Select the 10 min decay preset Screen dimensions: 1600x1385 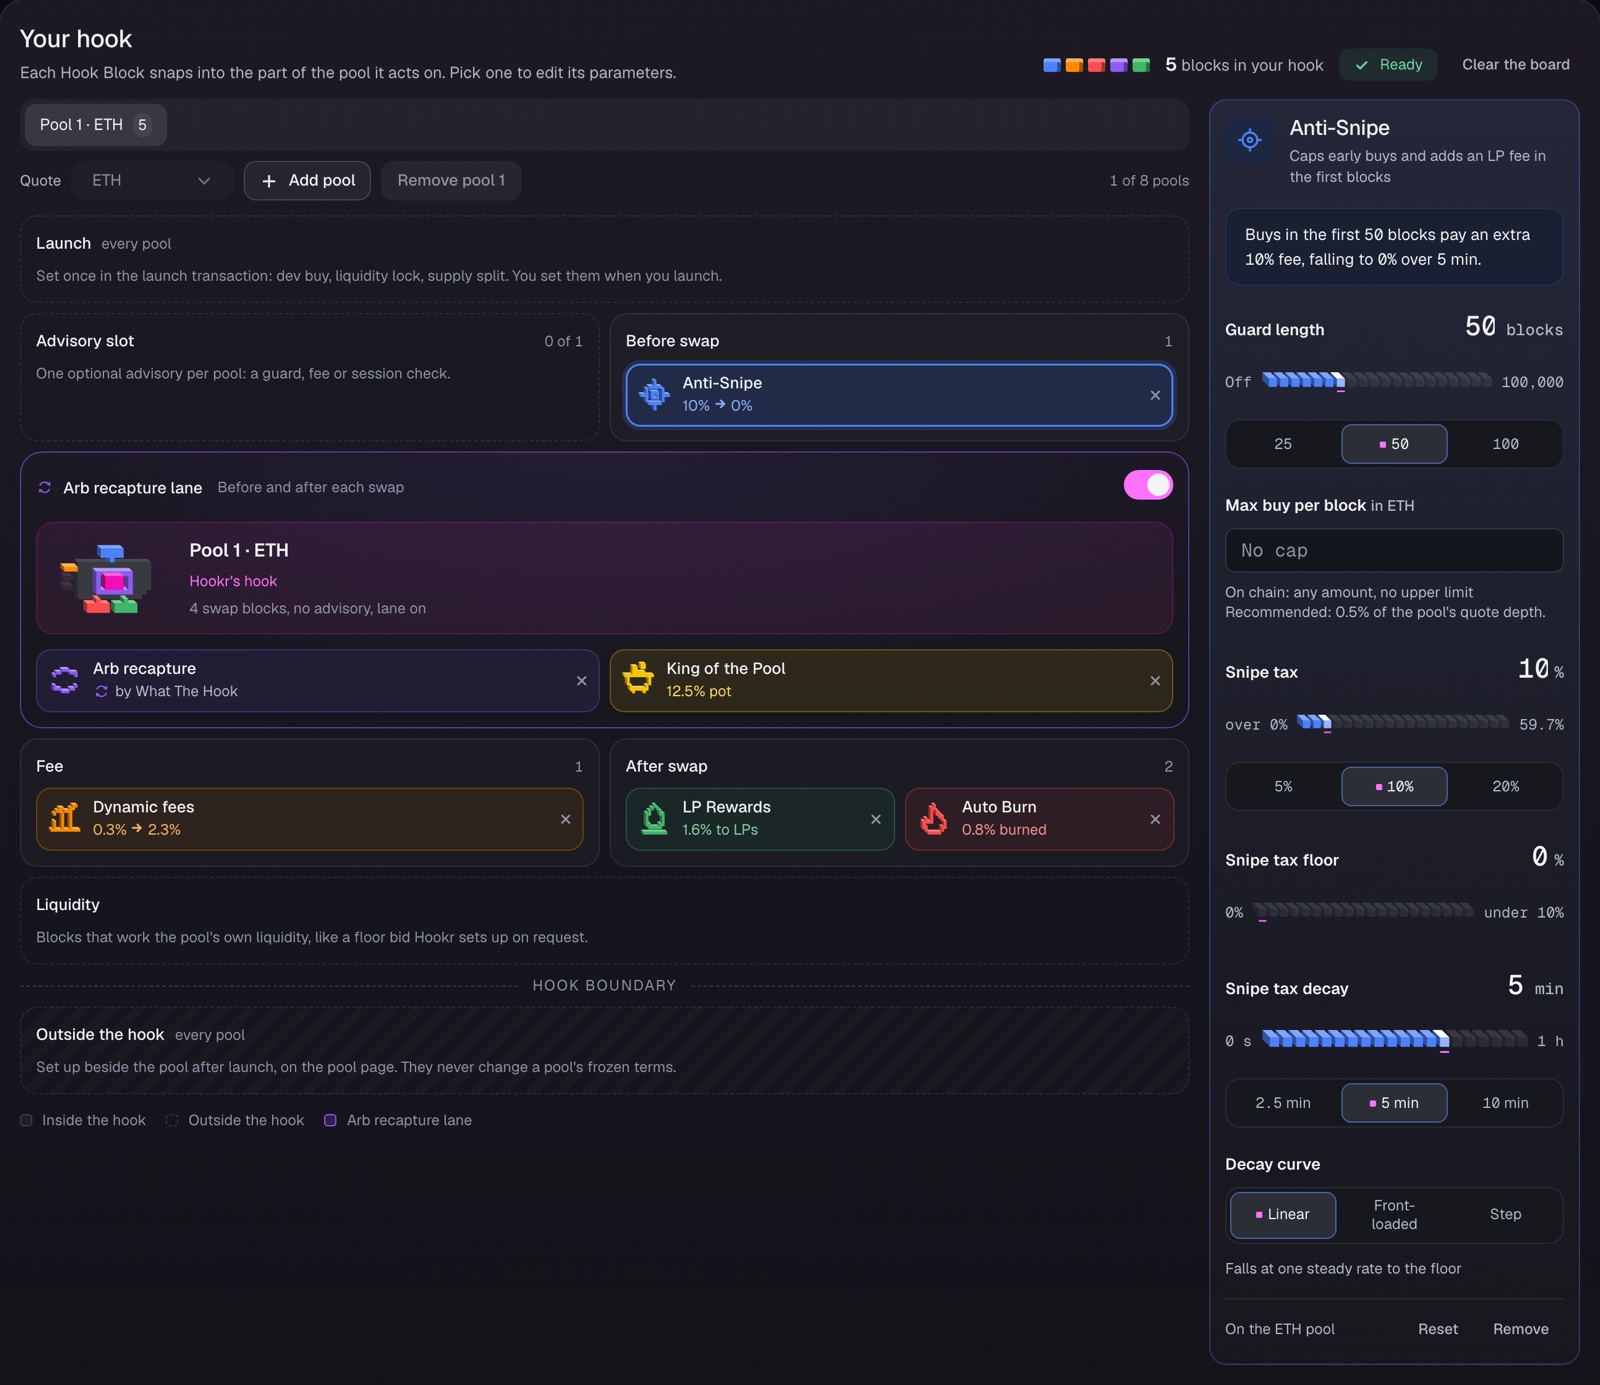click(1505, 1103)
